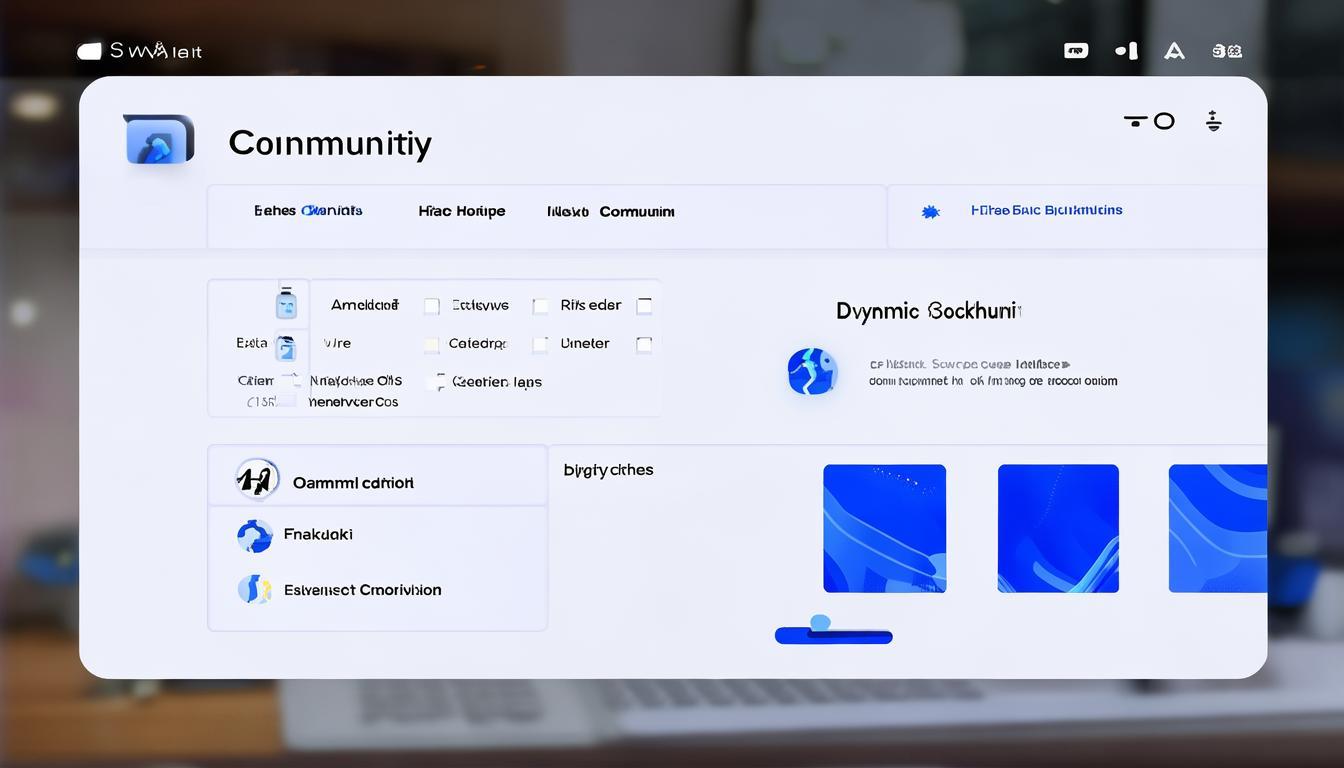Click the blue slider handle below thumbnails
The height and width of the screenshot is (768, 1344).
click(x=820, y=624)
